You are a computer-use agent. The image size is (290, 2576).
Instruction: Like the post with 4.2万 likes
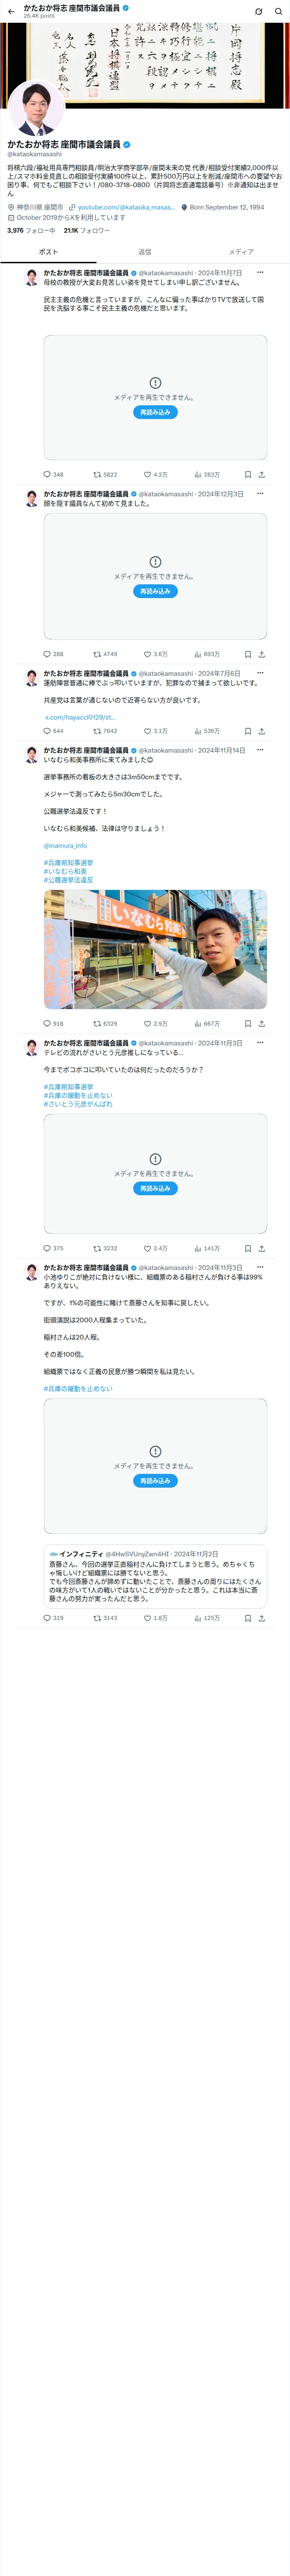click(156, 475)
